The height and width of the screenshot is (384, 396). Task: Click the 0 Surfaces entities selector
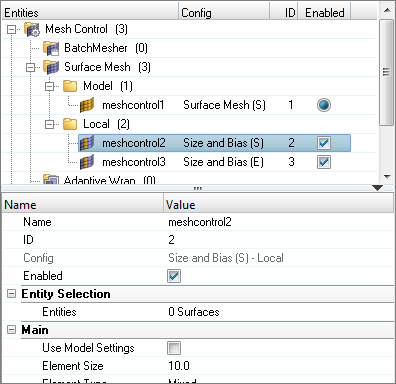(x=280, y=312)
